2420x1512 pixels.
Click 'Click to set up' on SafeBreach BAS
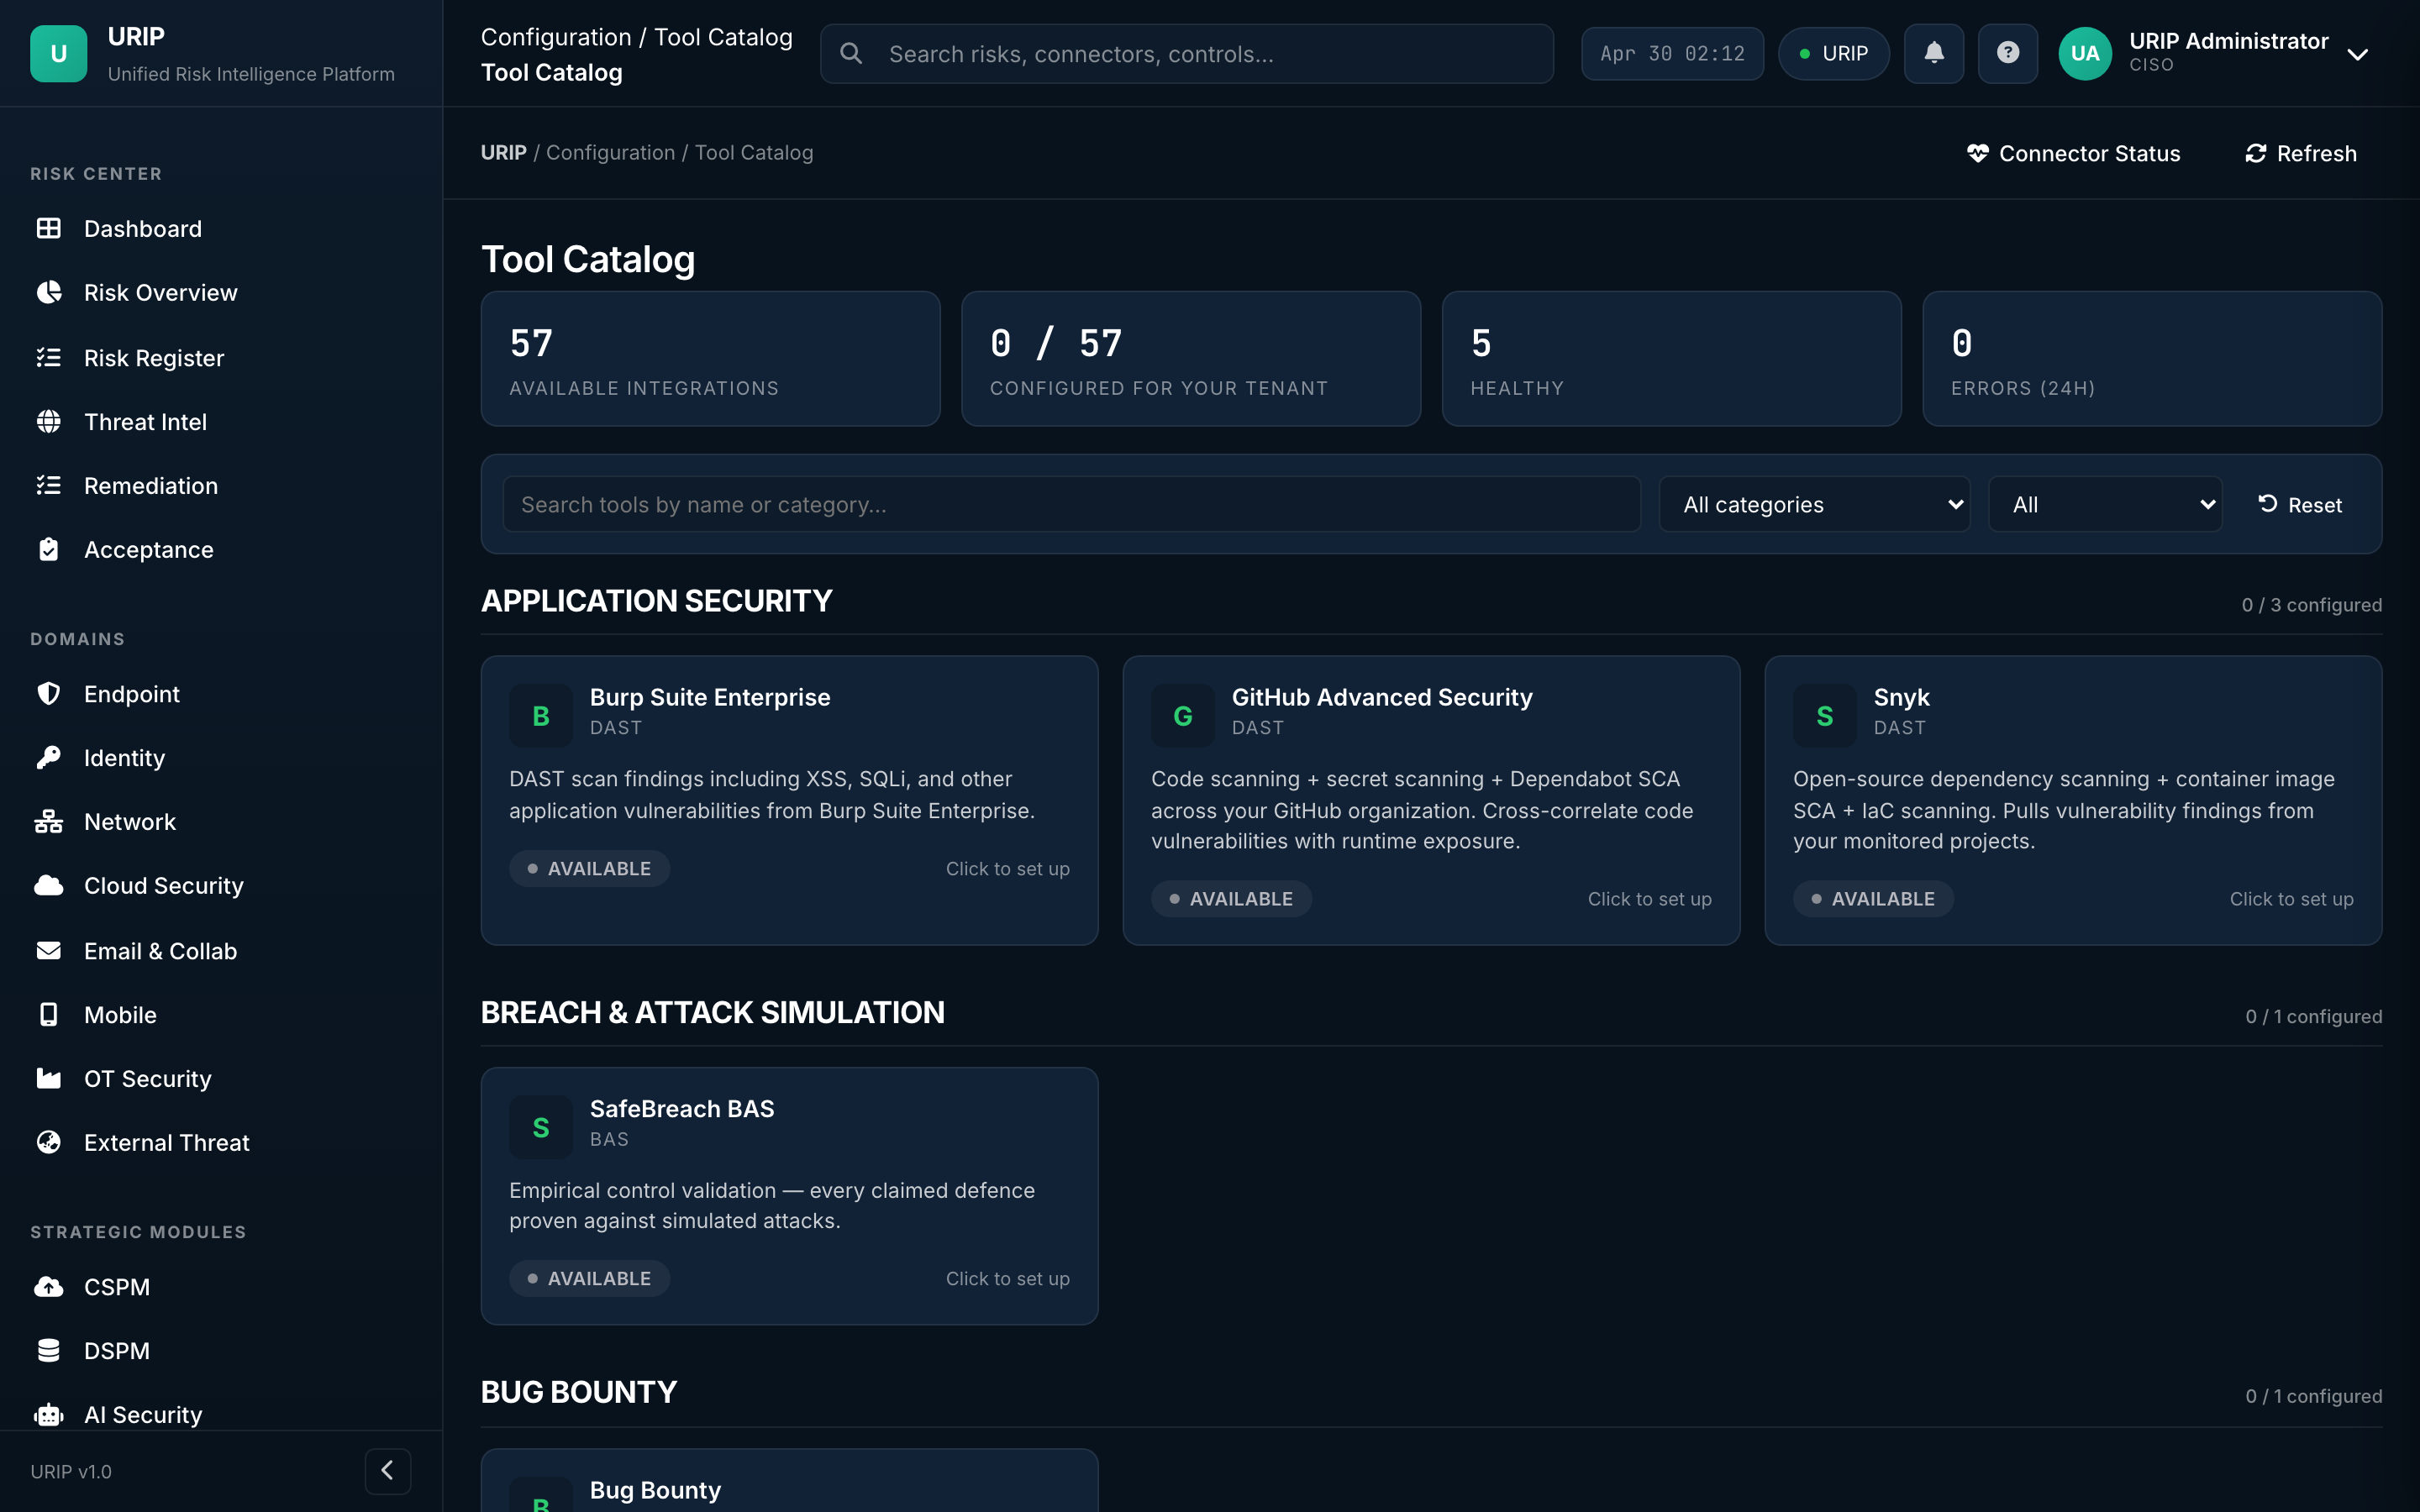(x=1008, y=1278)
